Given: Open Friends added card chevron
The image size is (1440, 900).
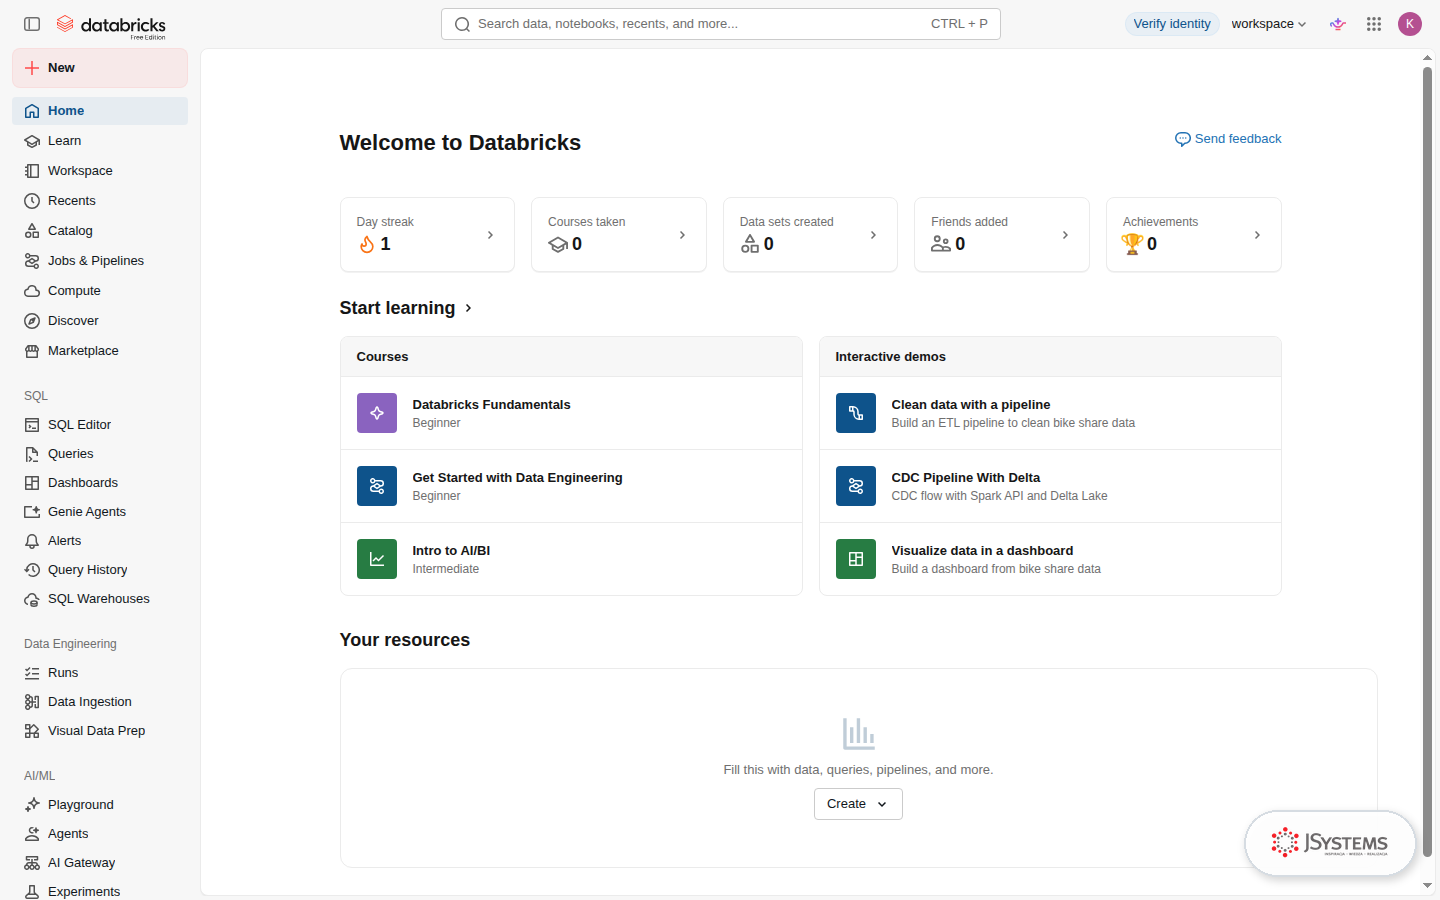Looking at the screenshot, I should click(x=1065, y=235).
